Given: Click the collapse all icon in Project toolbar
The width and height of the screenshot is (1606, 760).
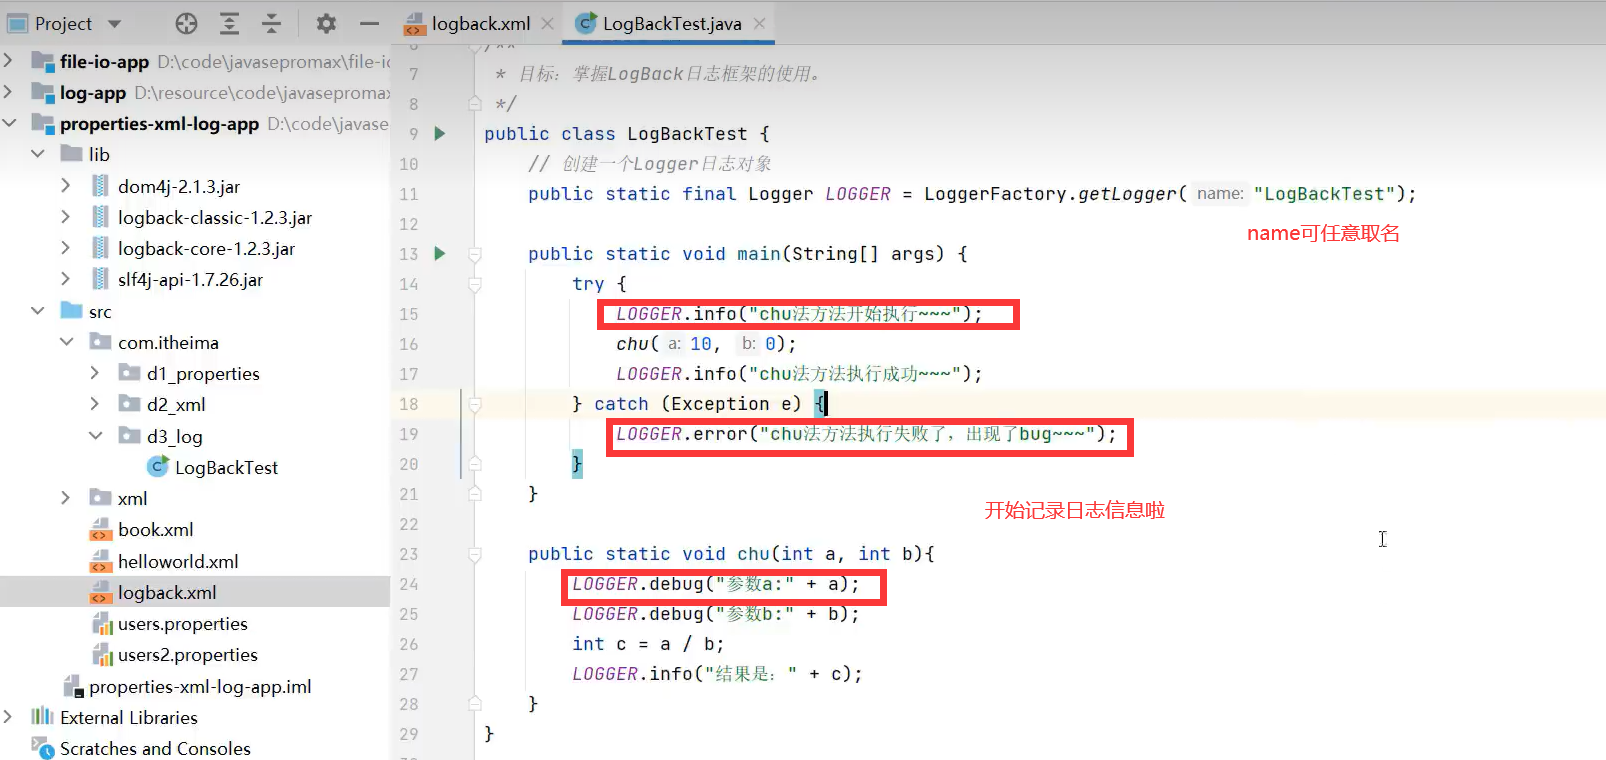Looking at the screenshot, I should 272,23.
